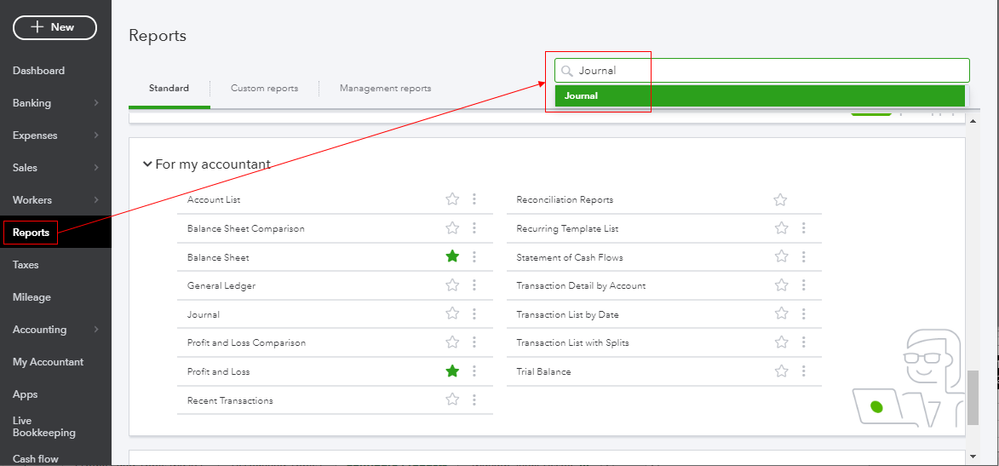This screenshot has width=999, height=466.
Task: Open options menu for Recurring Template List
Action: coord(803,229)
